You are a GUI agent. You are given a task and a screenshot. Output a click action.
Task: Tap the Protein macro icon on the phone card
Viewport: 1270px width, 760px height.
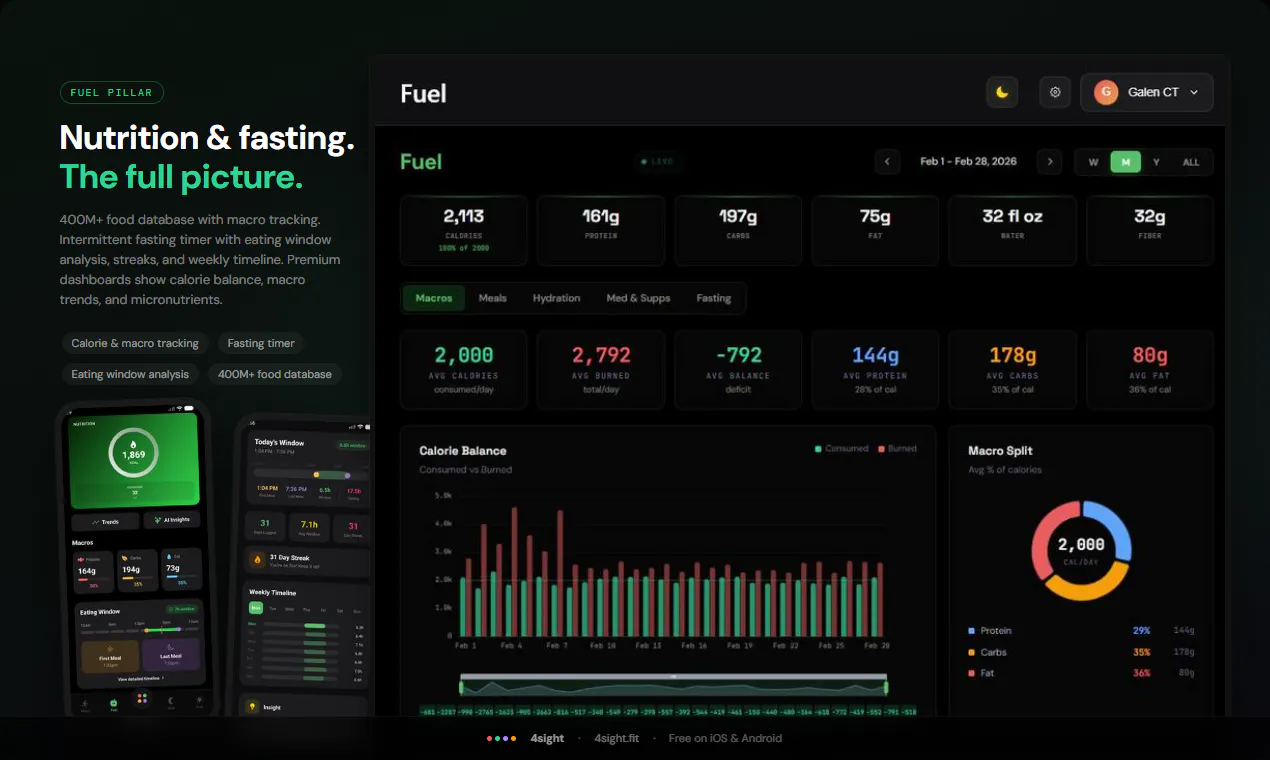[x=81, y=560]
